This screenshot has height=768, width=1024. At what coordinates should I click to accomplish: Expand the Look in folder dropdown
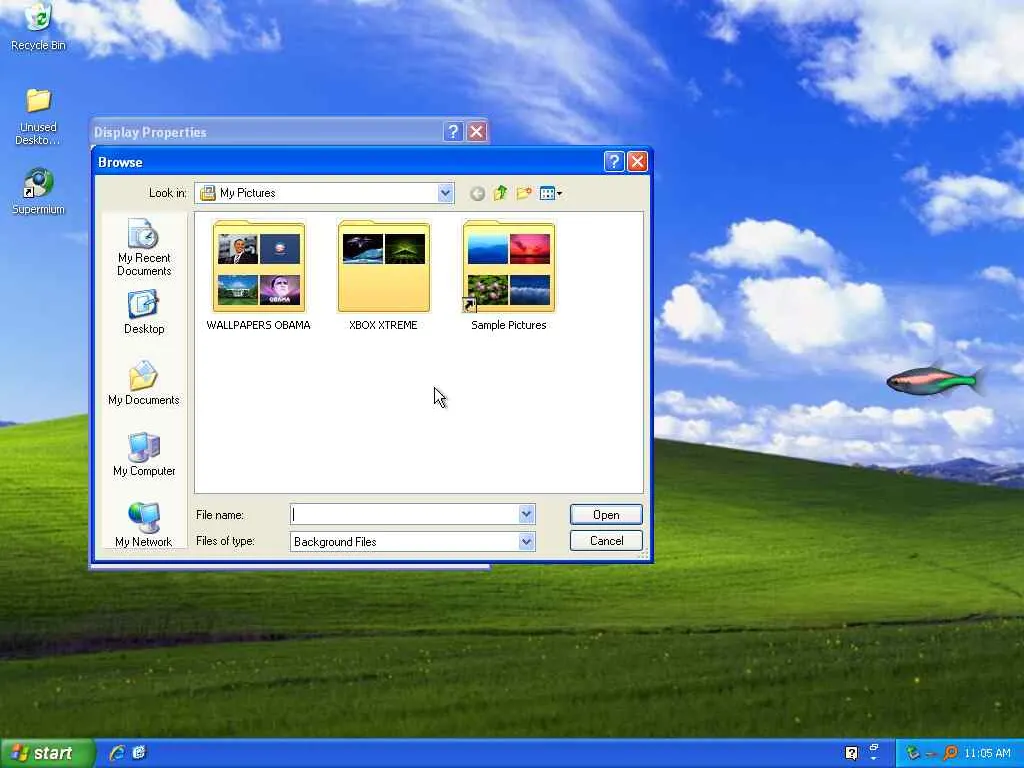[445, 193]
